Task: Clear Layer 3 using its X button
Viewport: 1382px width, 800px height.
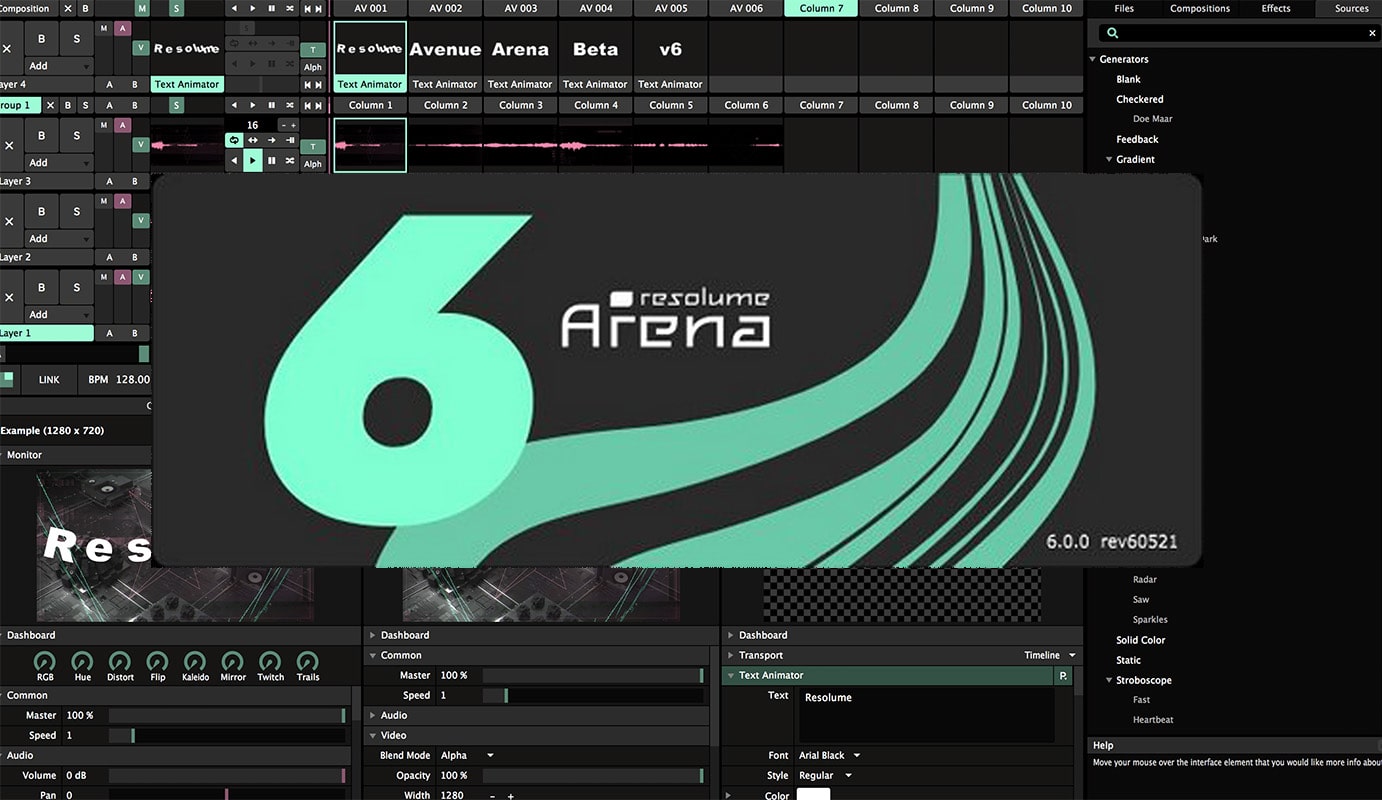Action: coord(9,145)
